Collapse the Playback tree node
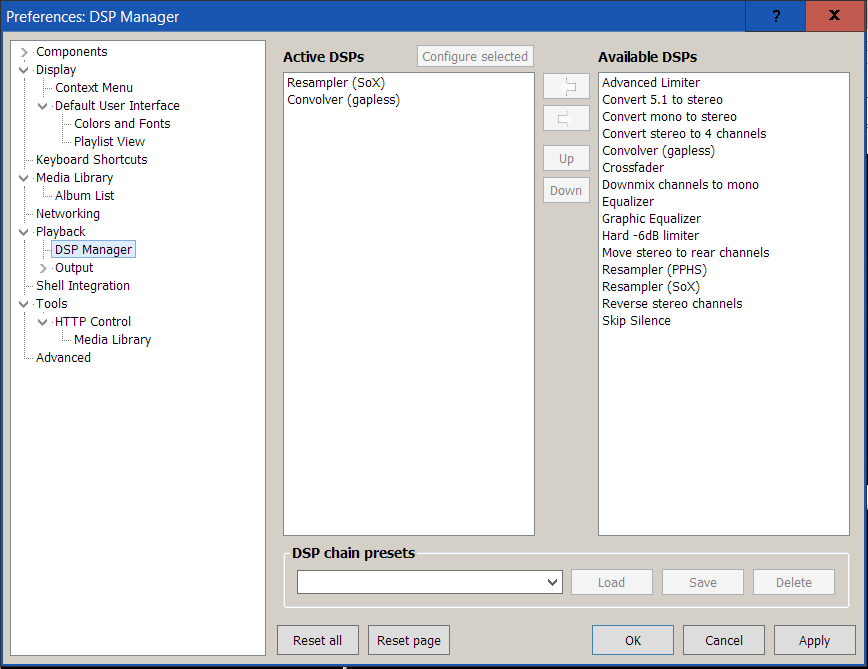Image resolution: width=868 pixels, height=669 pixels. (24, 232)
